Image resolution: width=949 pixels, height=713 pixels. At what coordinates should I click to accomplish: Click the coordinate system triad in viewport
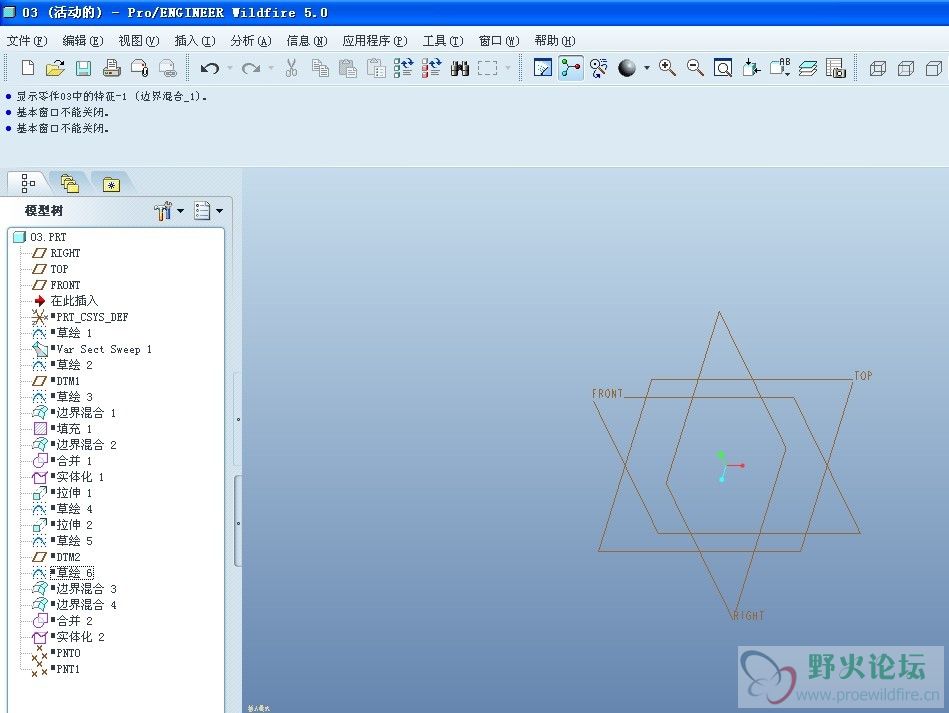click(729, 466)
